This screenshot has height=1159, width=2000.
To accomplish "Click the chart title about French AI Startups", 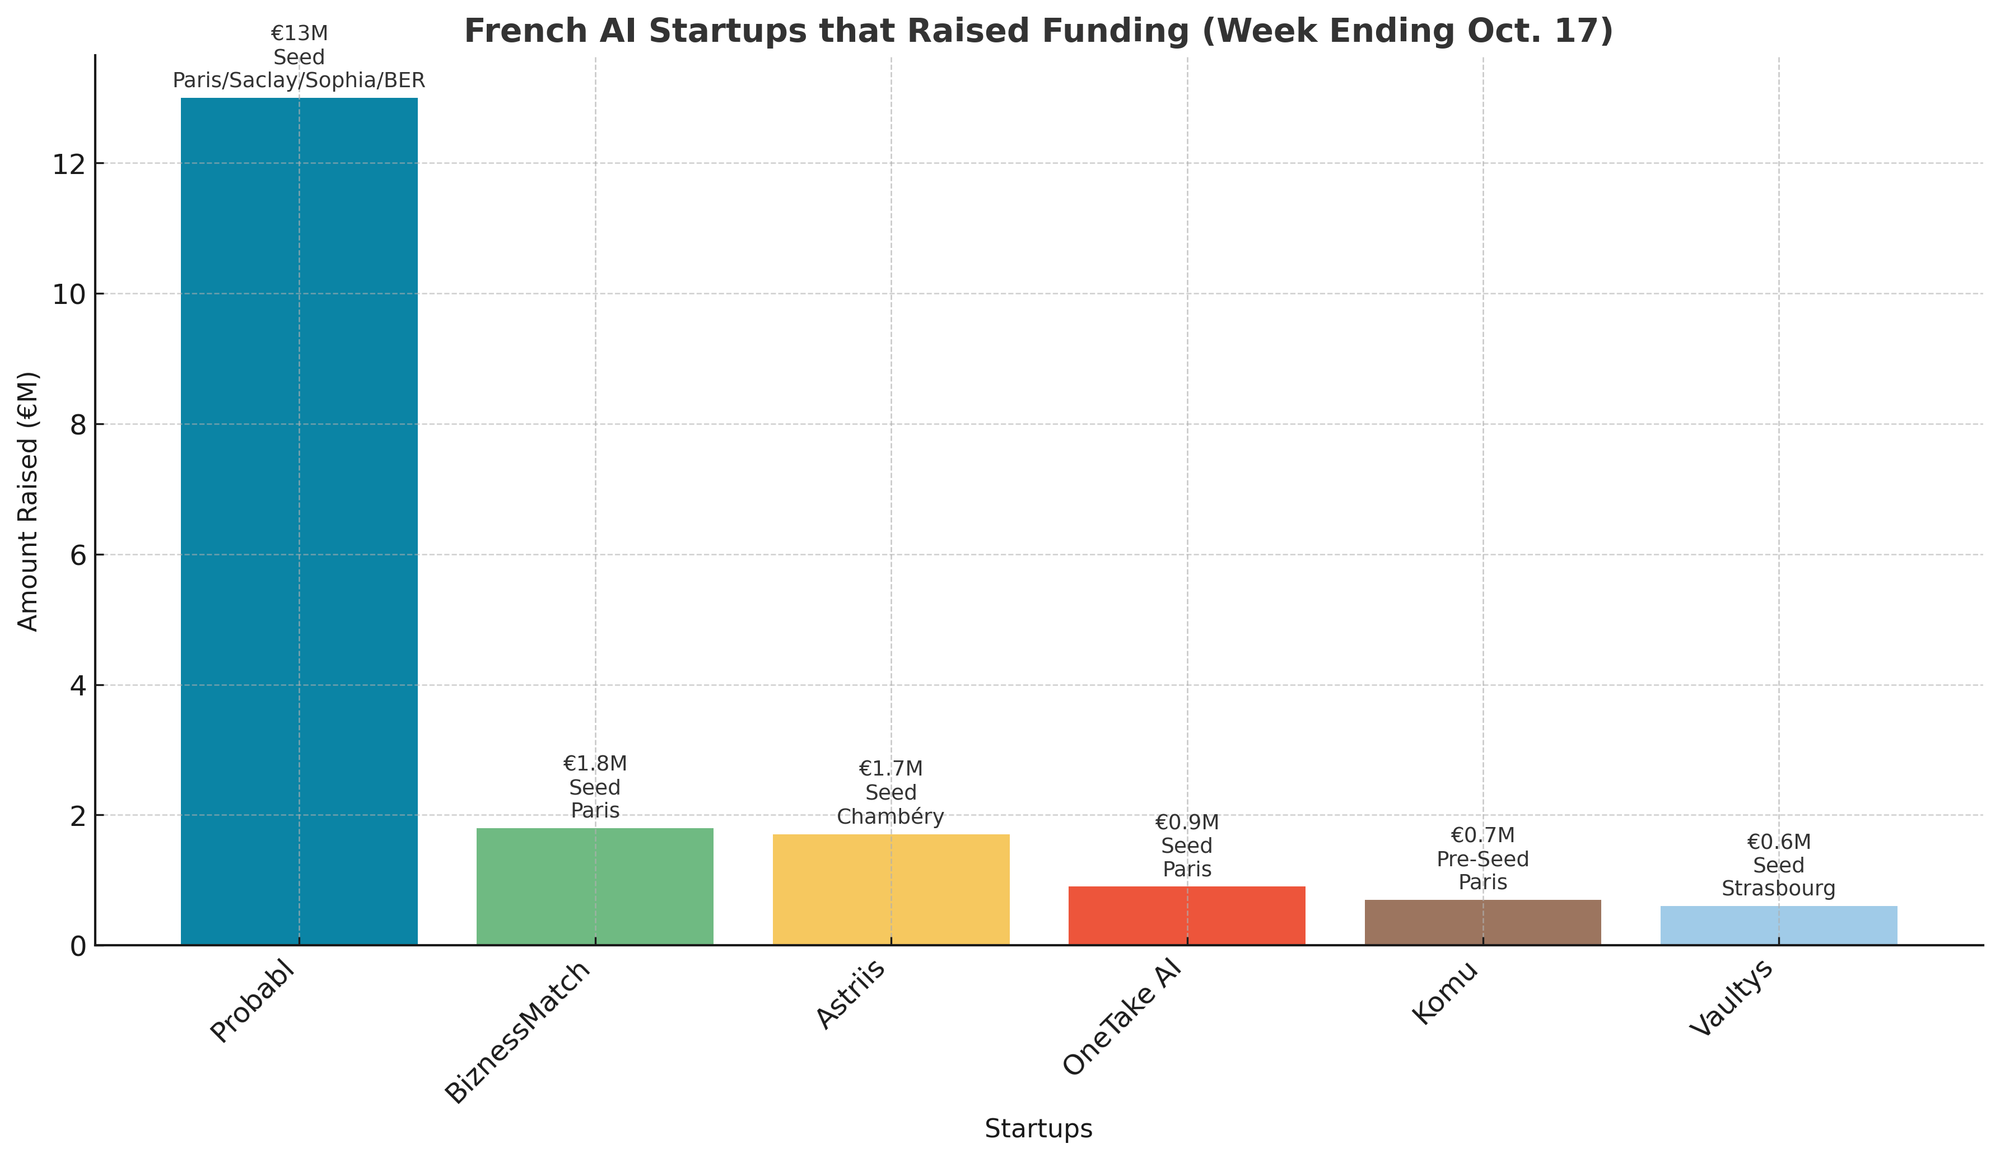I will (x=1038, y=32).
